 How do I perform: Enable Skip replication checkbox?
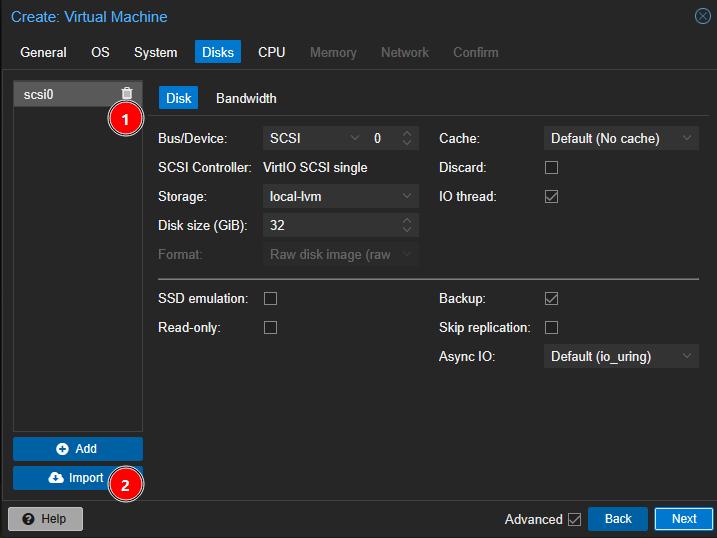551,327
